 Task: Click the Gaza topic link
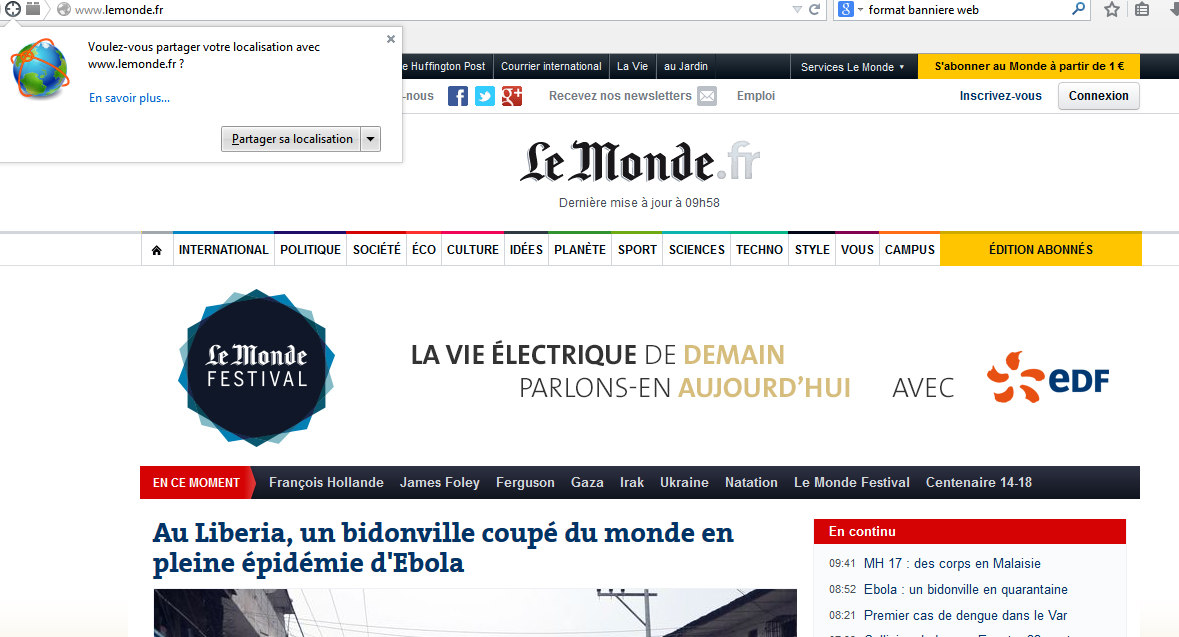tap(587, 483)
